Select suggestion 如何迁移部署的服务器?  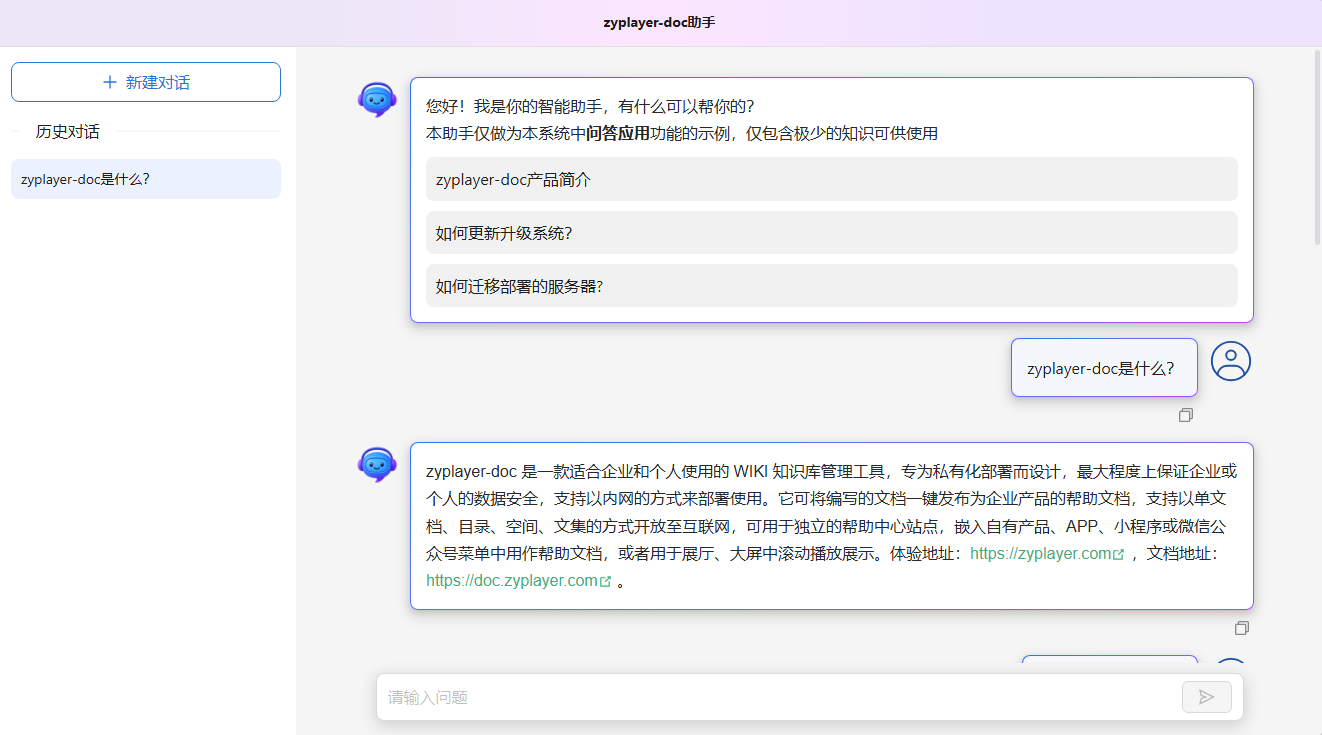point(832,285)
